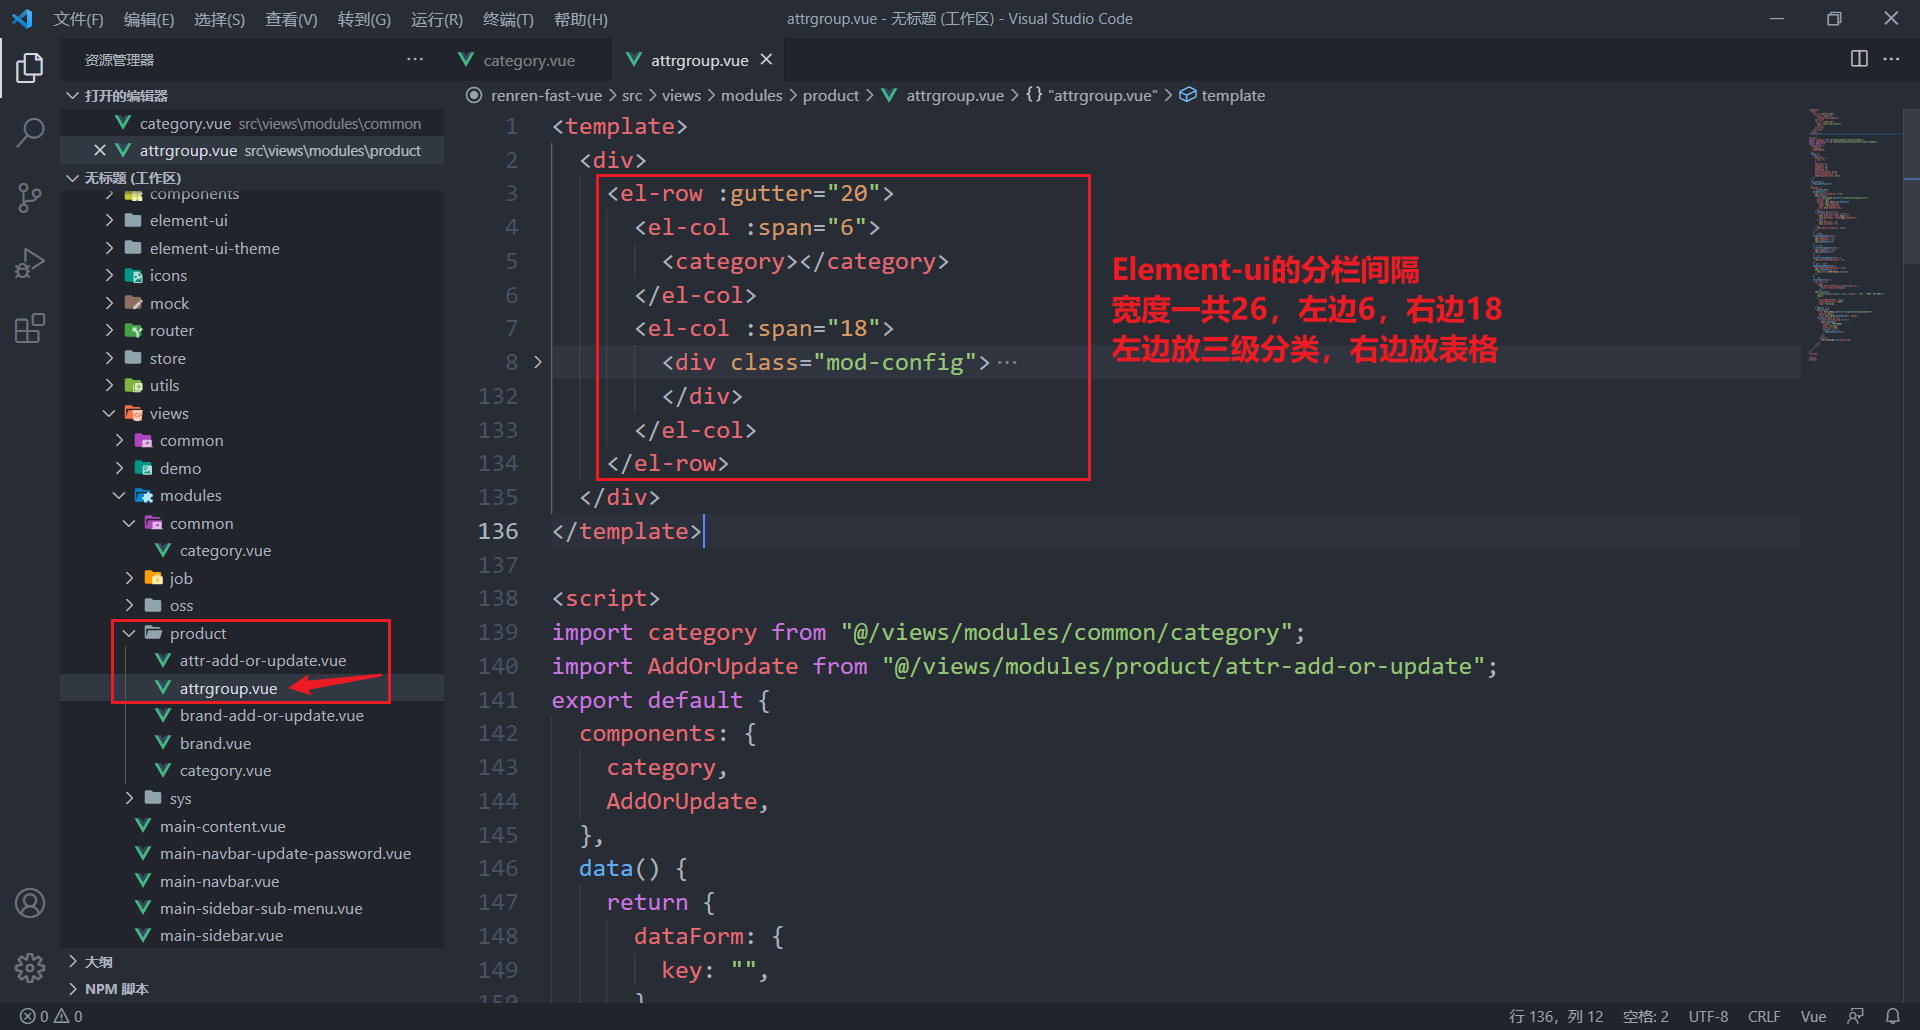Open the 终端(T) menu
Screen dimensions: 1920x1030
pos(508,20)
